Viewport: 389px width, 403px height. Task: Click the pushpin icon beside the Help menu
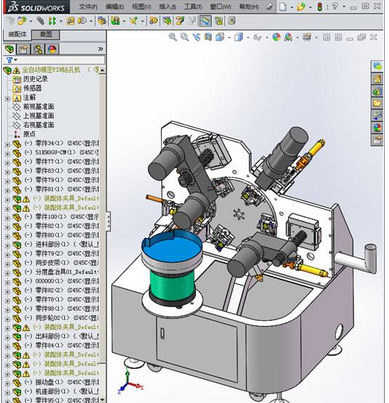pyautogui.click(x=269, y=7)
